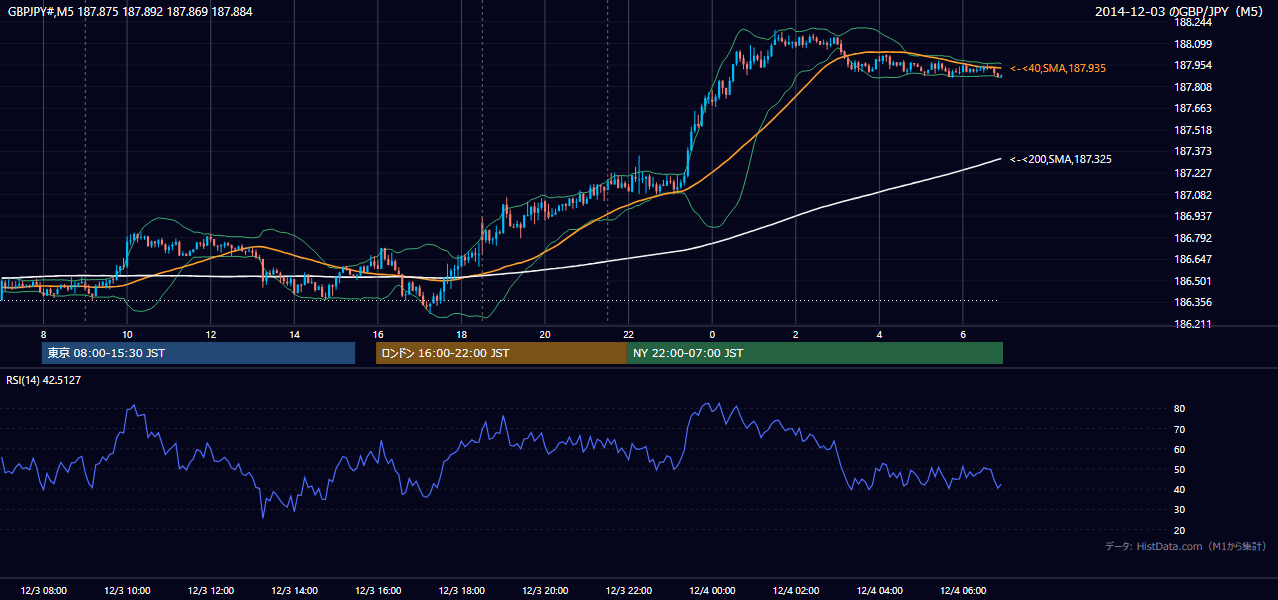Image resolution: width=1278 pixels, height=600 pixels.
Task: Click the 12/3 12:00 time axis label
Action: tap(211, 590)
